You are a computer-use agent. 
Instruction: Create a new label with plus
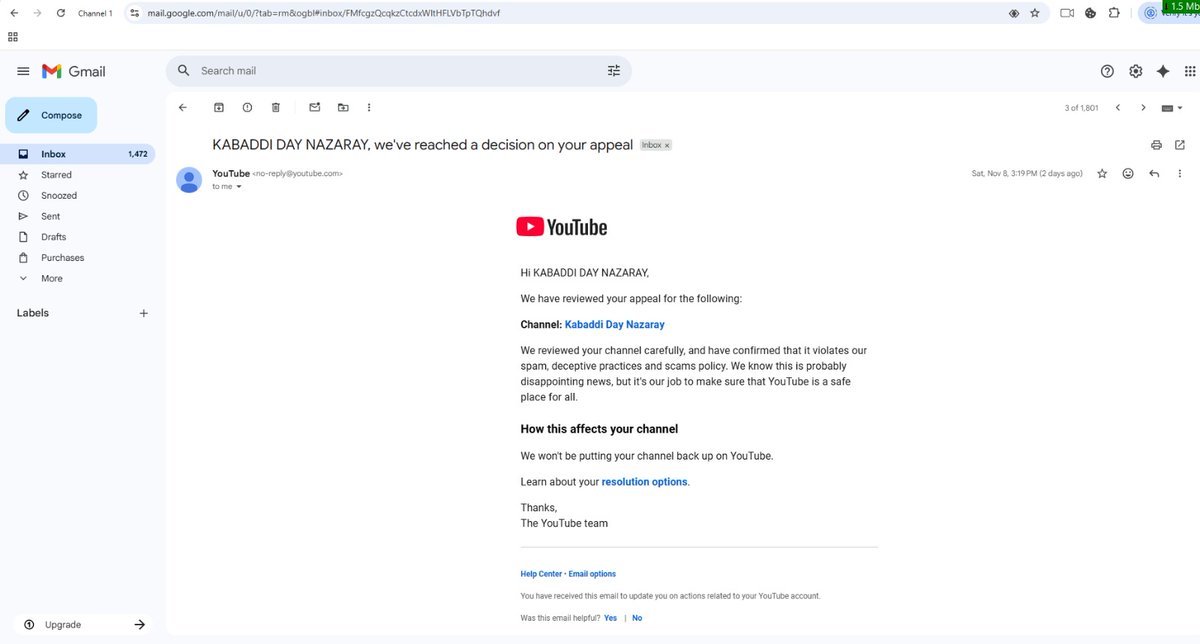tap(143, 313)
